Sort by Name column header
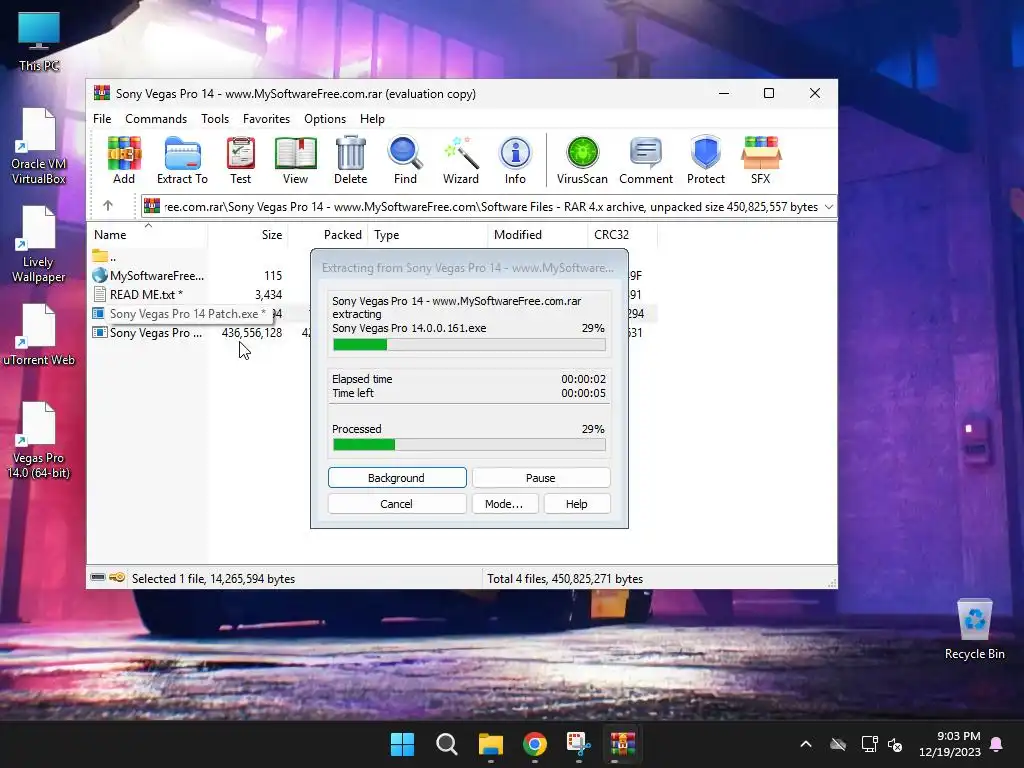This screenshot has height=768, width=1024. pos(148,234)
